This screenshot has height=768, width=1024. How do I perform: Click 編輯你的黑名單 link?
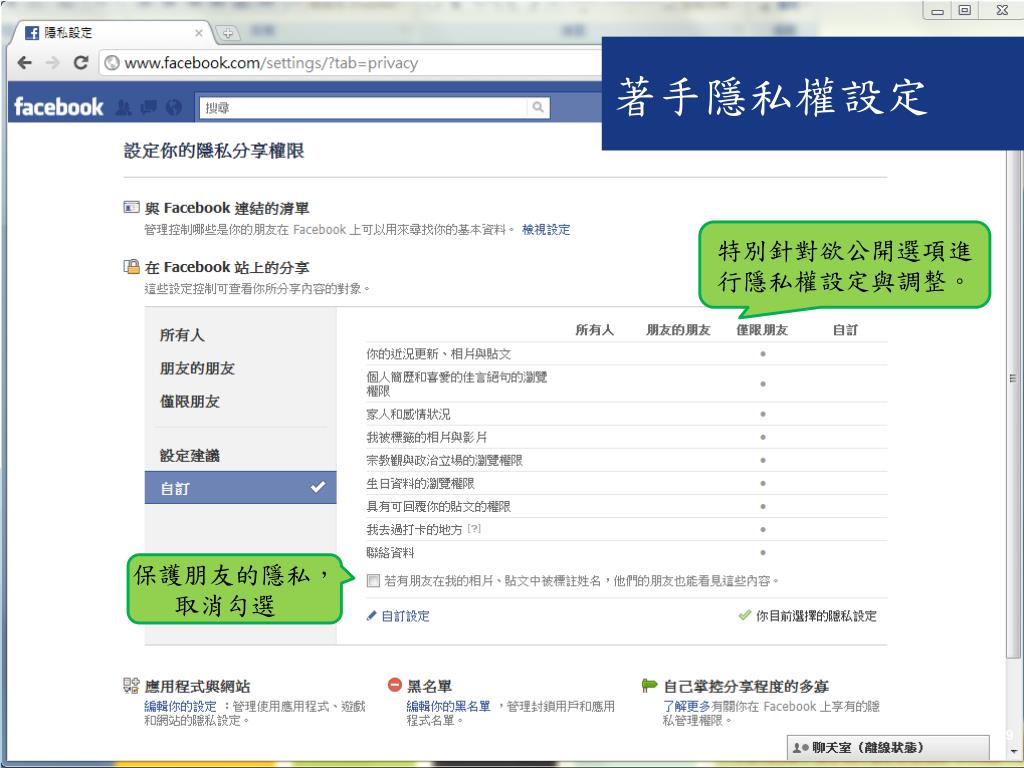(448, 706)
